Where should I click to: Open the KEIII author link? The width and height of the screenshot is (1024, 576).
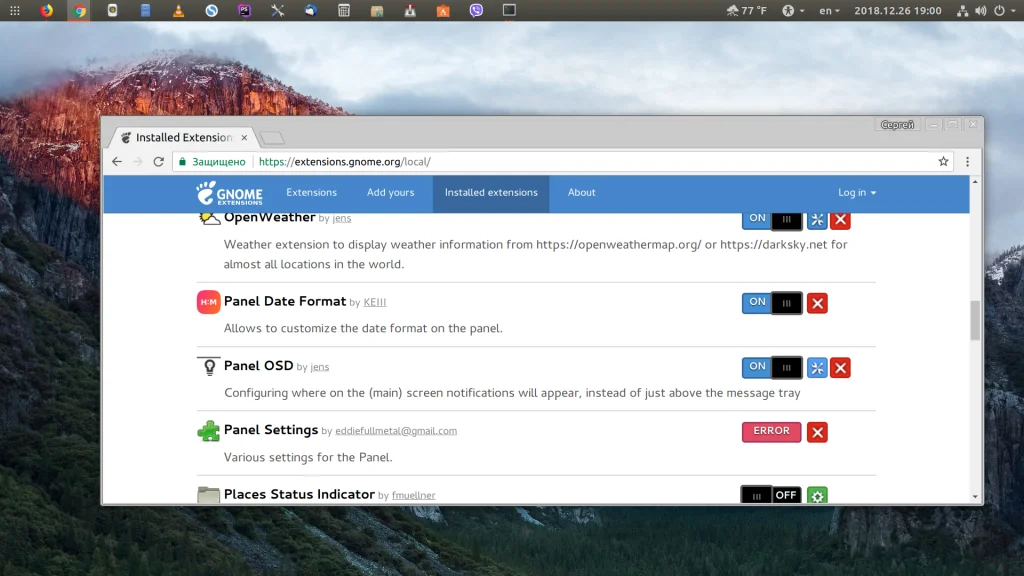(x=375, y=303)
